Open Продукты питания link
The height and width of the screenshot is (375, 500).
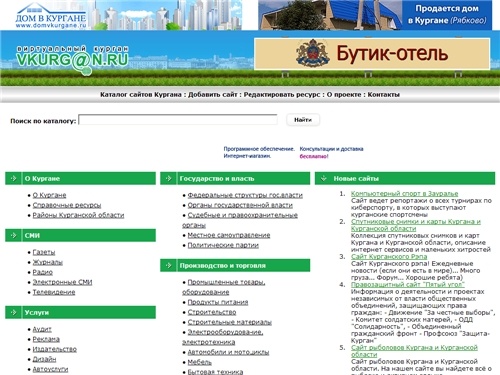point(218,302)
